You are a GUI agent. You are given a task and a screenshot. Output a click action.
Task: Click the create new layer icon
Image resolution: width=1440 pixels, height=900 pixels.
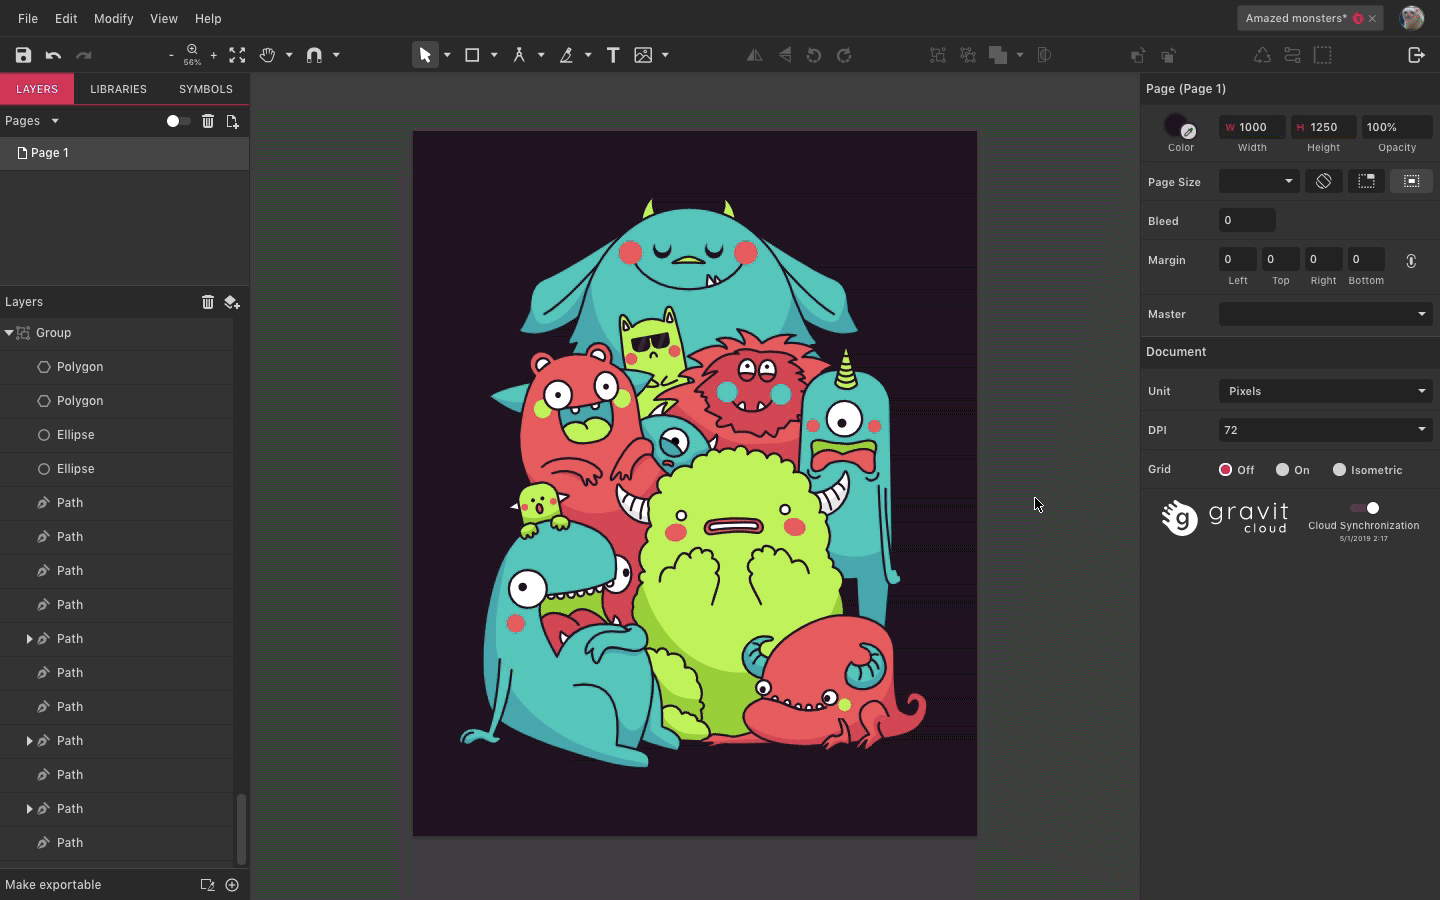(x=232, y=301)
